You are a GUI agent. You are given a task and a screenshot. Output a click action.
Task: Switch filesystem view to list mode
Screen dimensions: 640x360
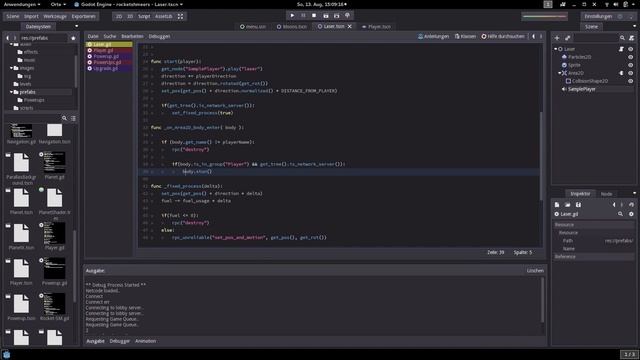tap(73, 118)
